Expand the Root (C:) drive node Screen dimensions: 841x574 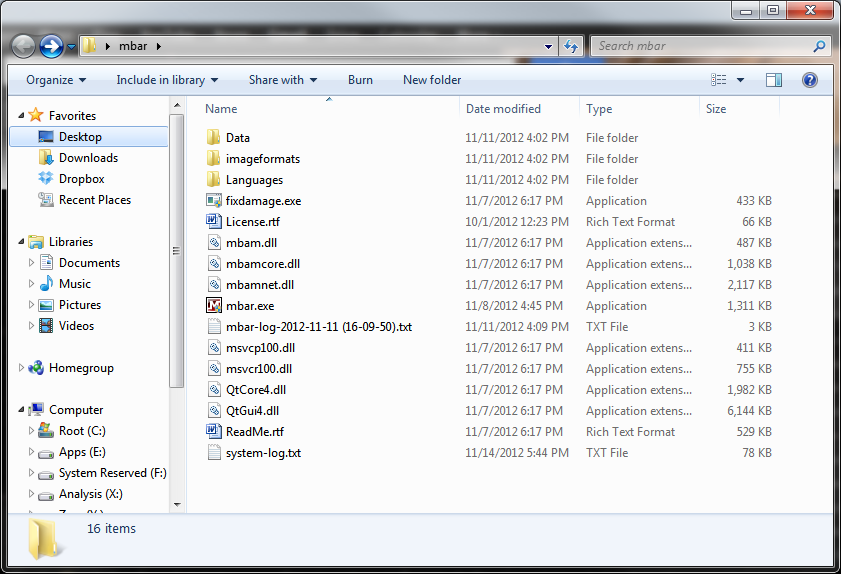[33, 431]
